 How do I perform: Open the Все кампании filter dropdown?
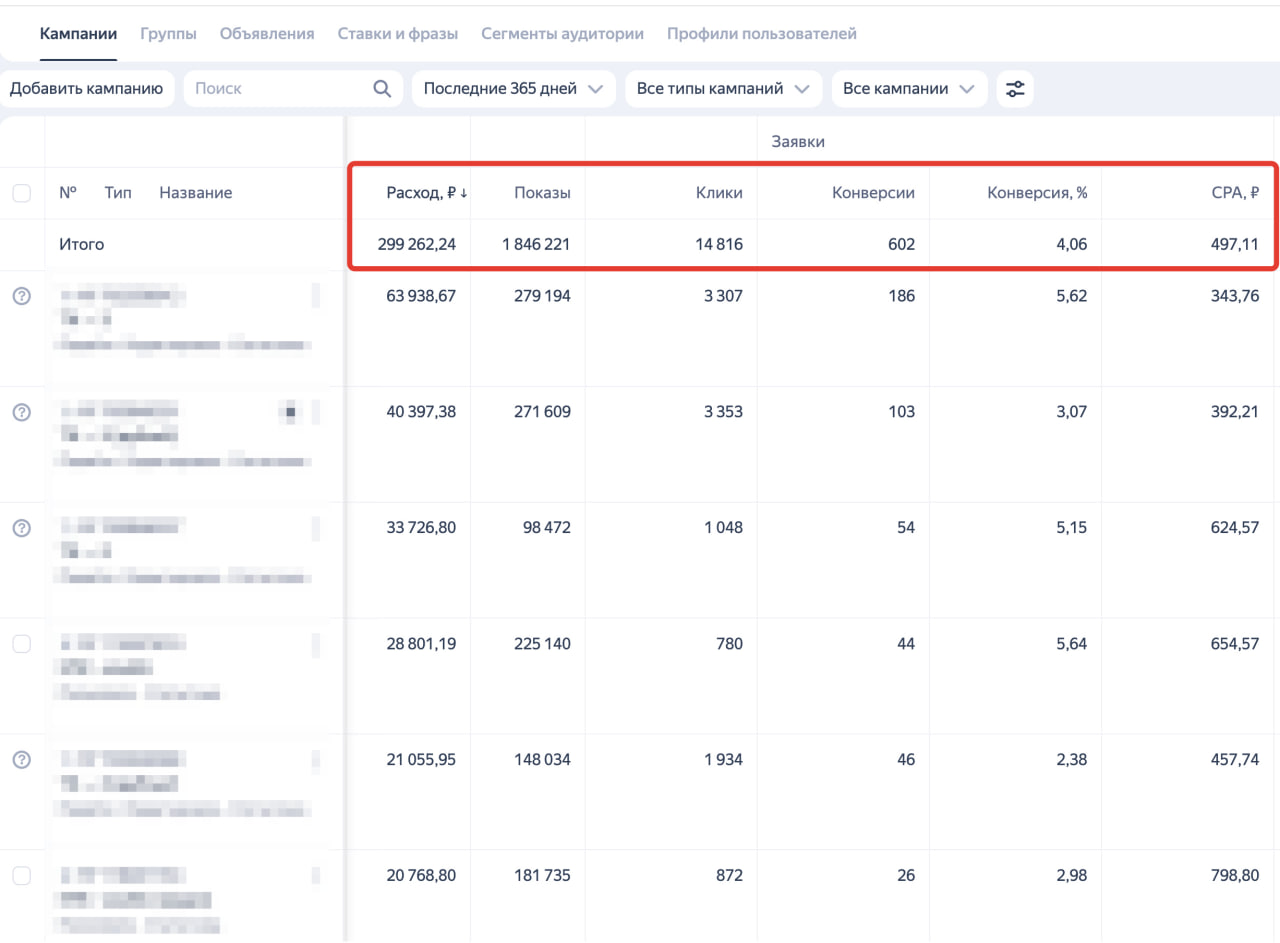pyautogui.click(x=908, y=89)
